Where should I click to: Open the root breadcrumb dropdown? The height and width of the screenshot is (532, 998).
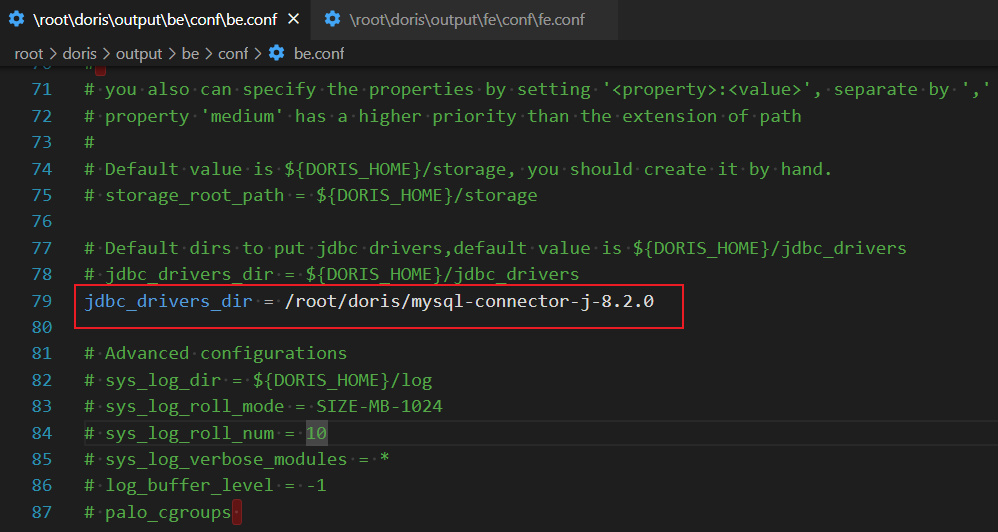pos(28,53)
